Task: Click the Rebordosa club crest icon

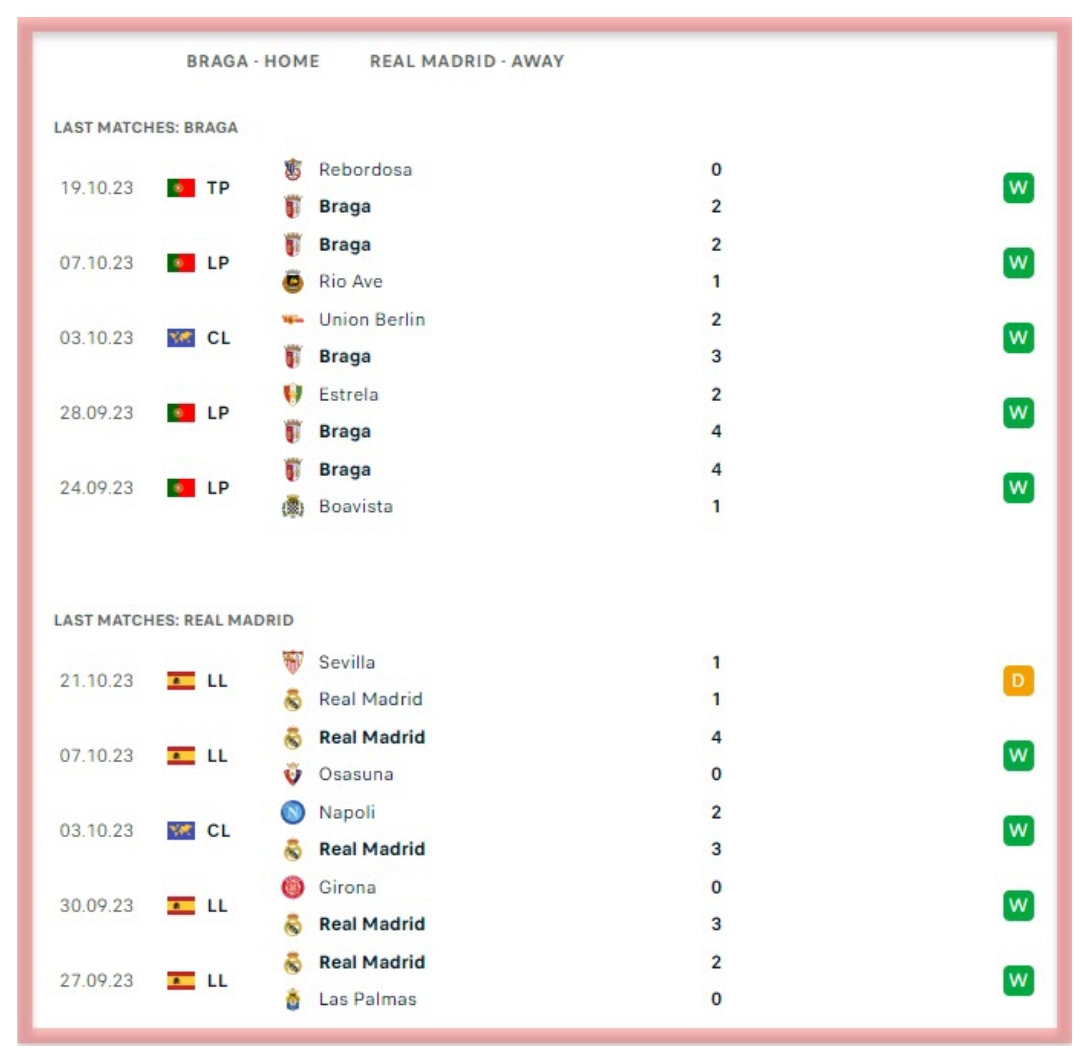Action: [292, 170]
